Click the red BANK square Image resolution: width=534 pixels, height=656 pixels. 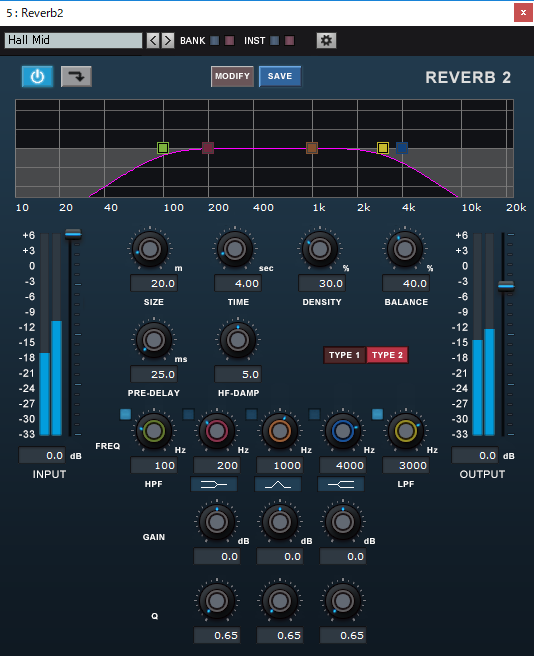click(229, 41)
